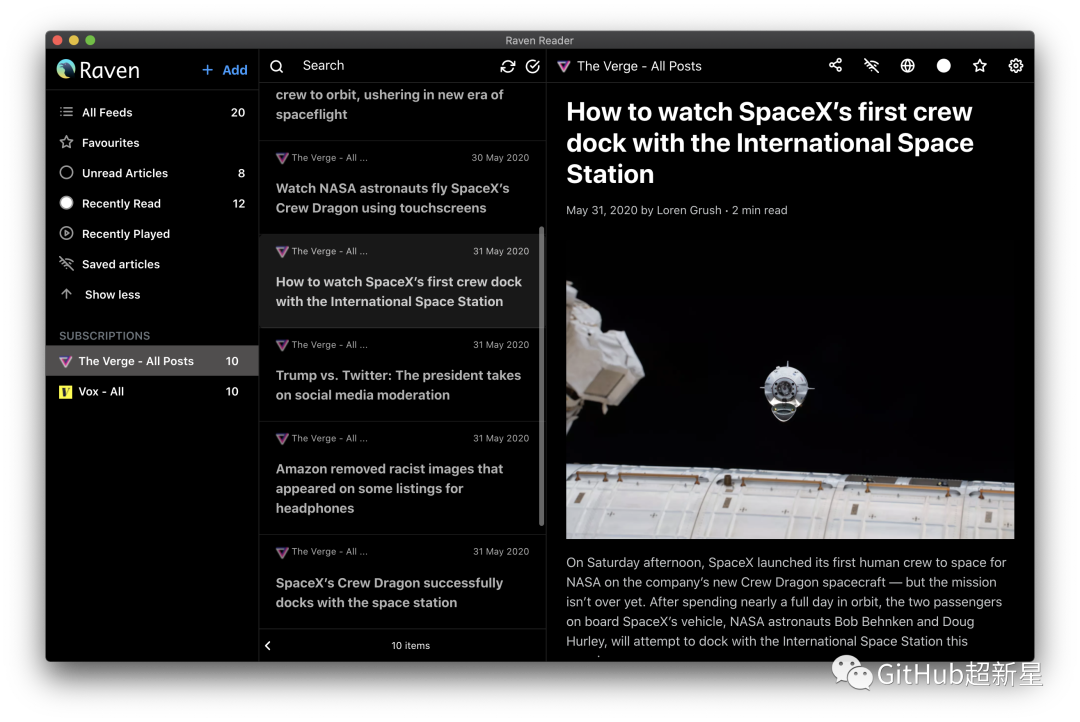Viewport: 1080px width, 722px height.
Task: Open Recently Read articles
Action: click(152, 203)
